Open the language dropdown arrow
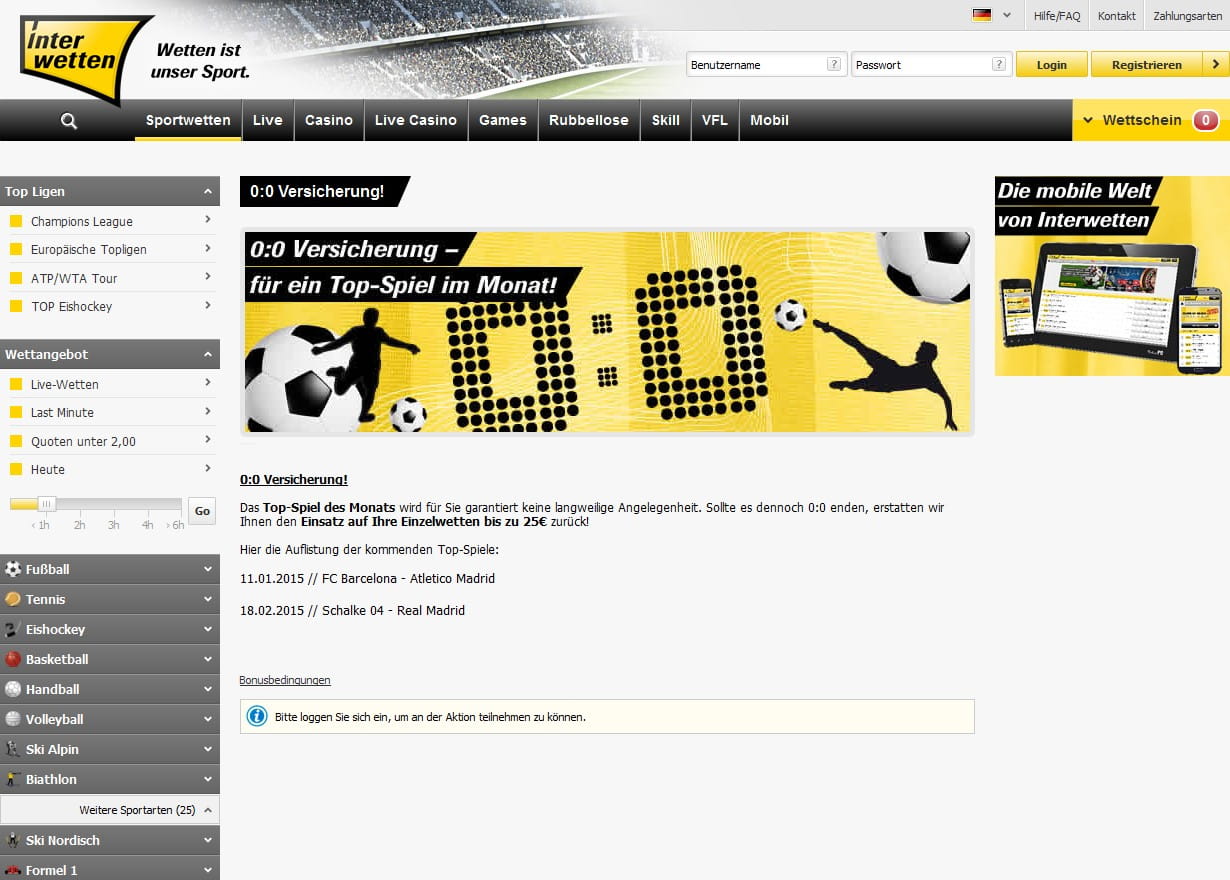 tap(1007, 15)
